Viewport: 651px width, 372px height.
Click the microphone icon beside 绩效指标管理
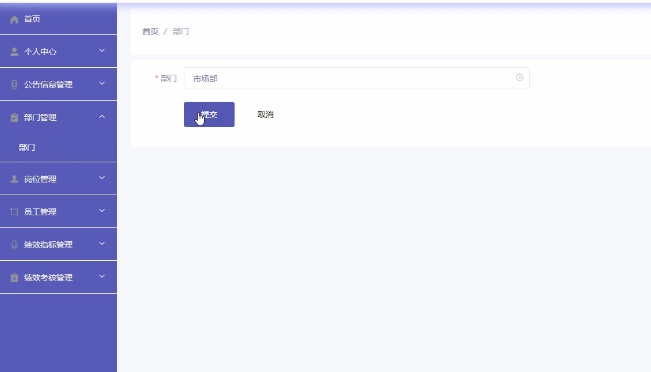click(x=14, y=245)
